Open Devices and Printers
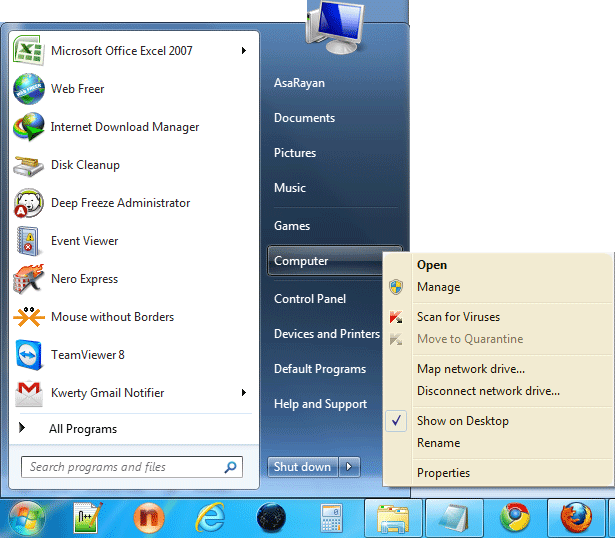Image resolution: width=615 pixels, height=538 pixels. tap(327, 334)
